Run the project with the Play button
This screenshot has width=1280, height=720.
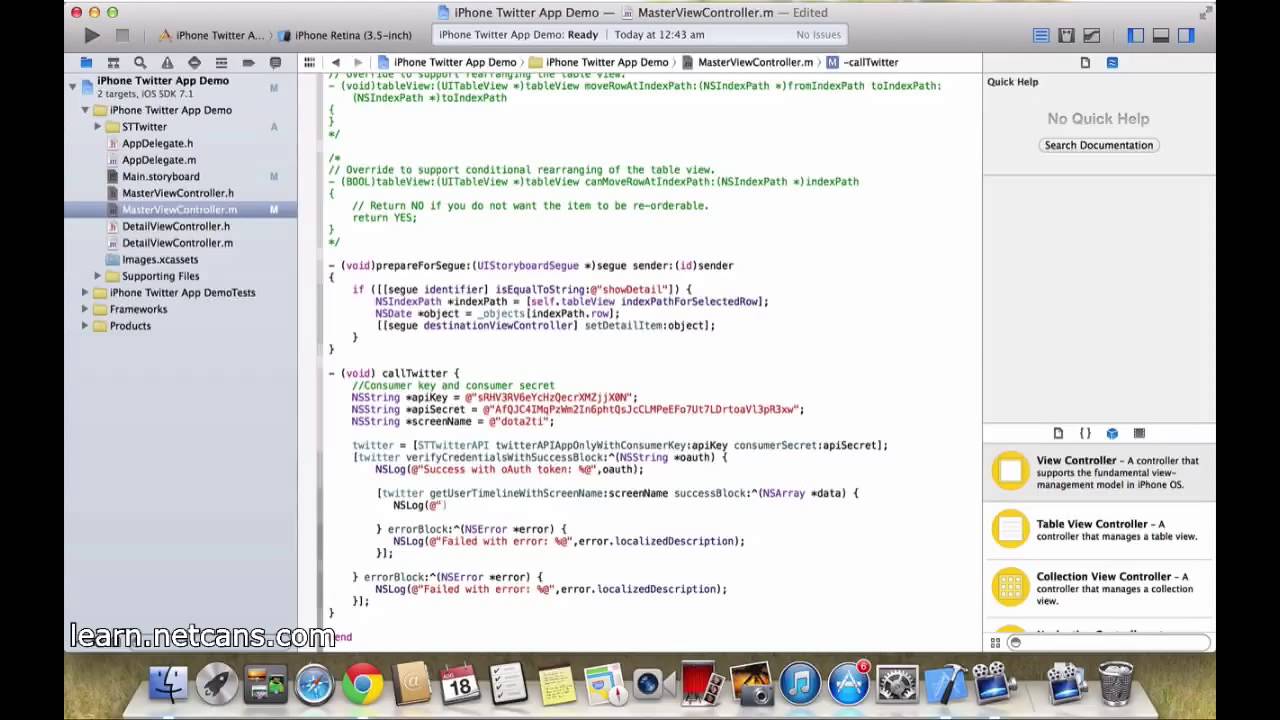(91, 35)
